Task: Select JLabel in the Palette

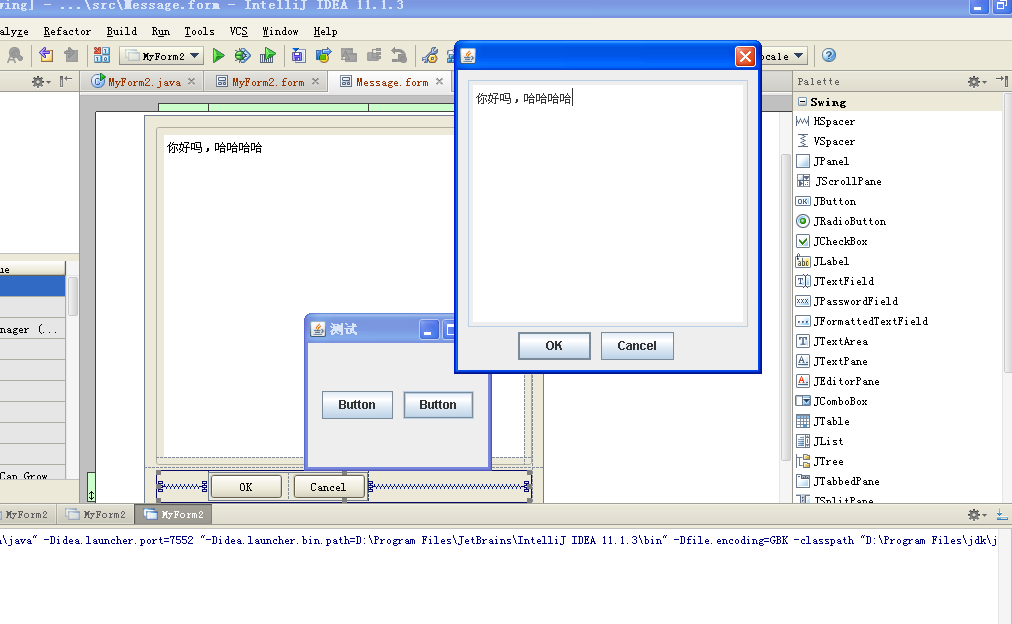Action: 822,261
